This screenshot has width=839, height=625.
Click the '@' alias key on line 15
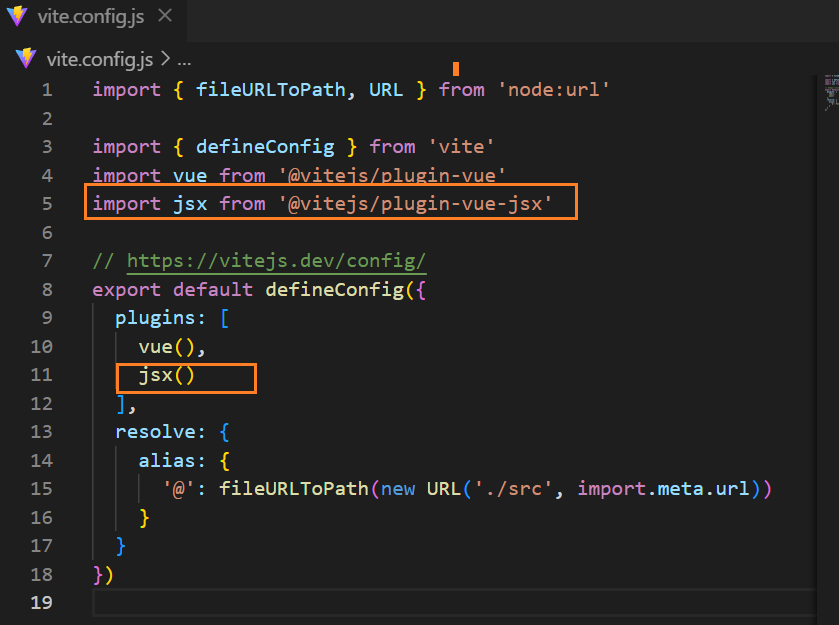click(x=178, y=489)
